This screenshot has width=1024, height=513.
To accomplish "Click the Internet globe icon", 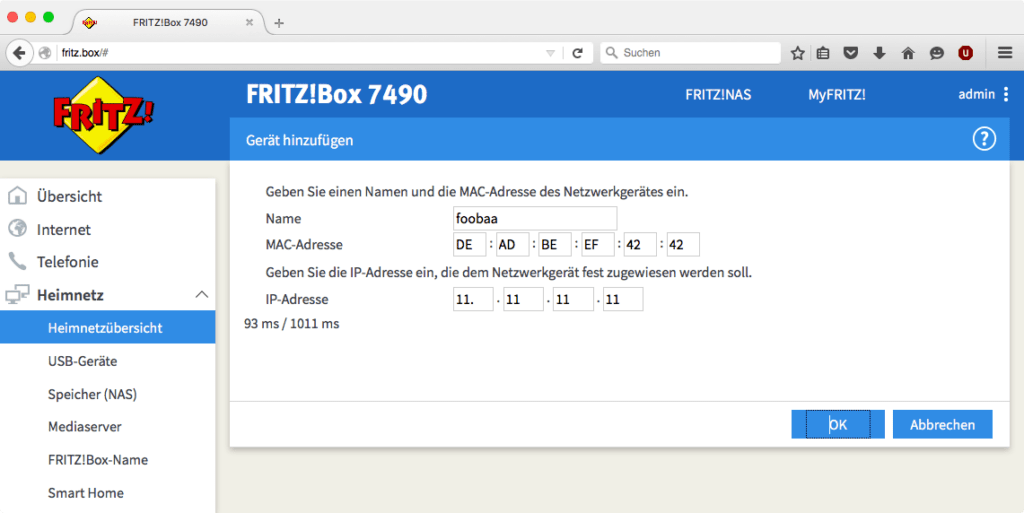I will (18, 228).
